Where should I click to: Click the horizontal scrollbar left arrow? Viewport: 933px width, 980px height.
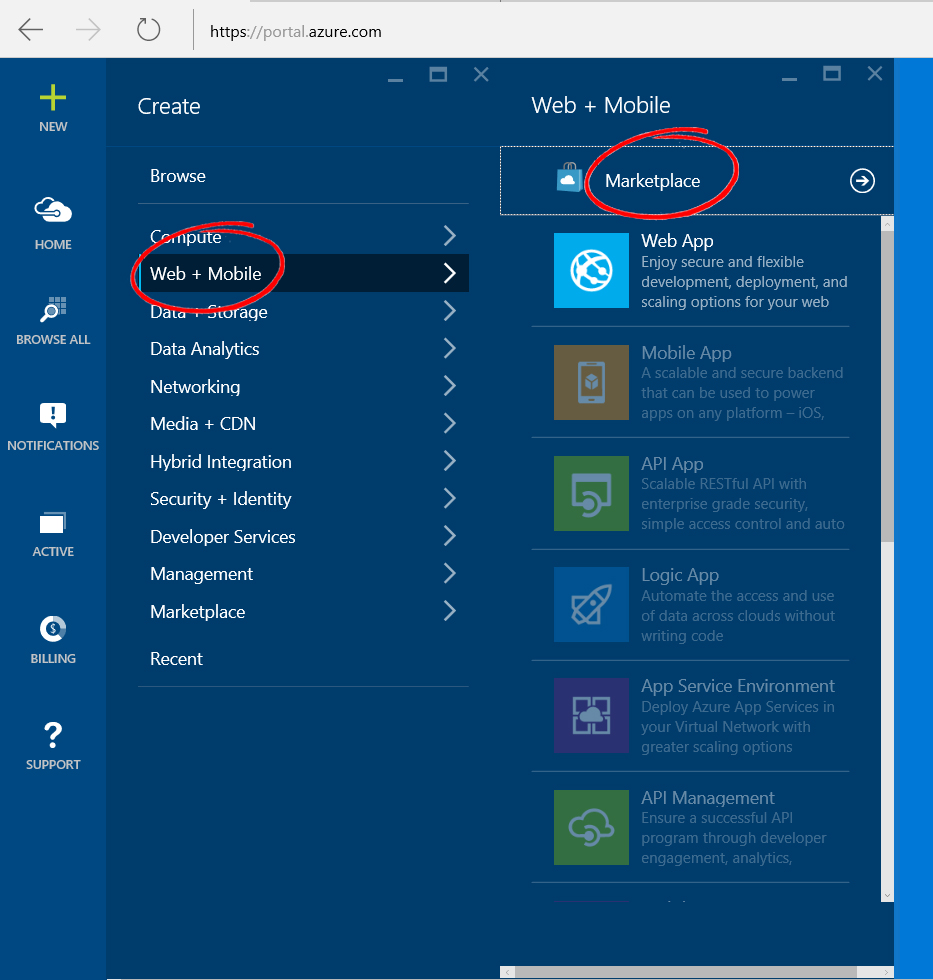pos(507,972)
